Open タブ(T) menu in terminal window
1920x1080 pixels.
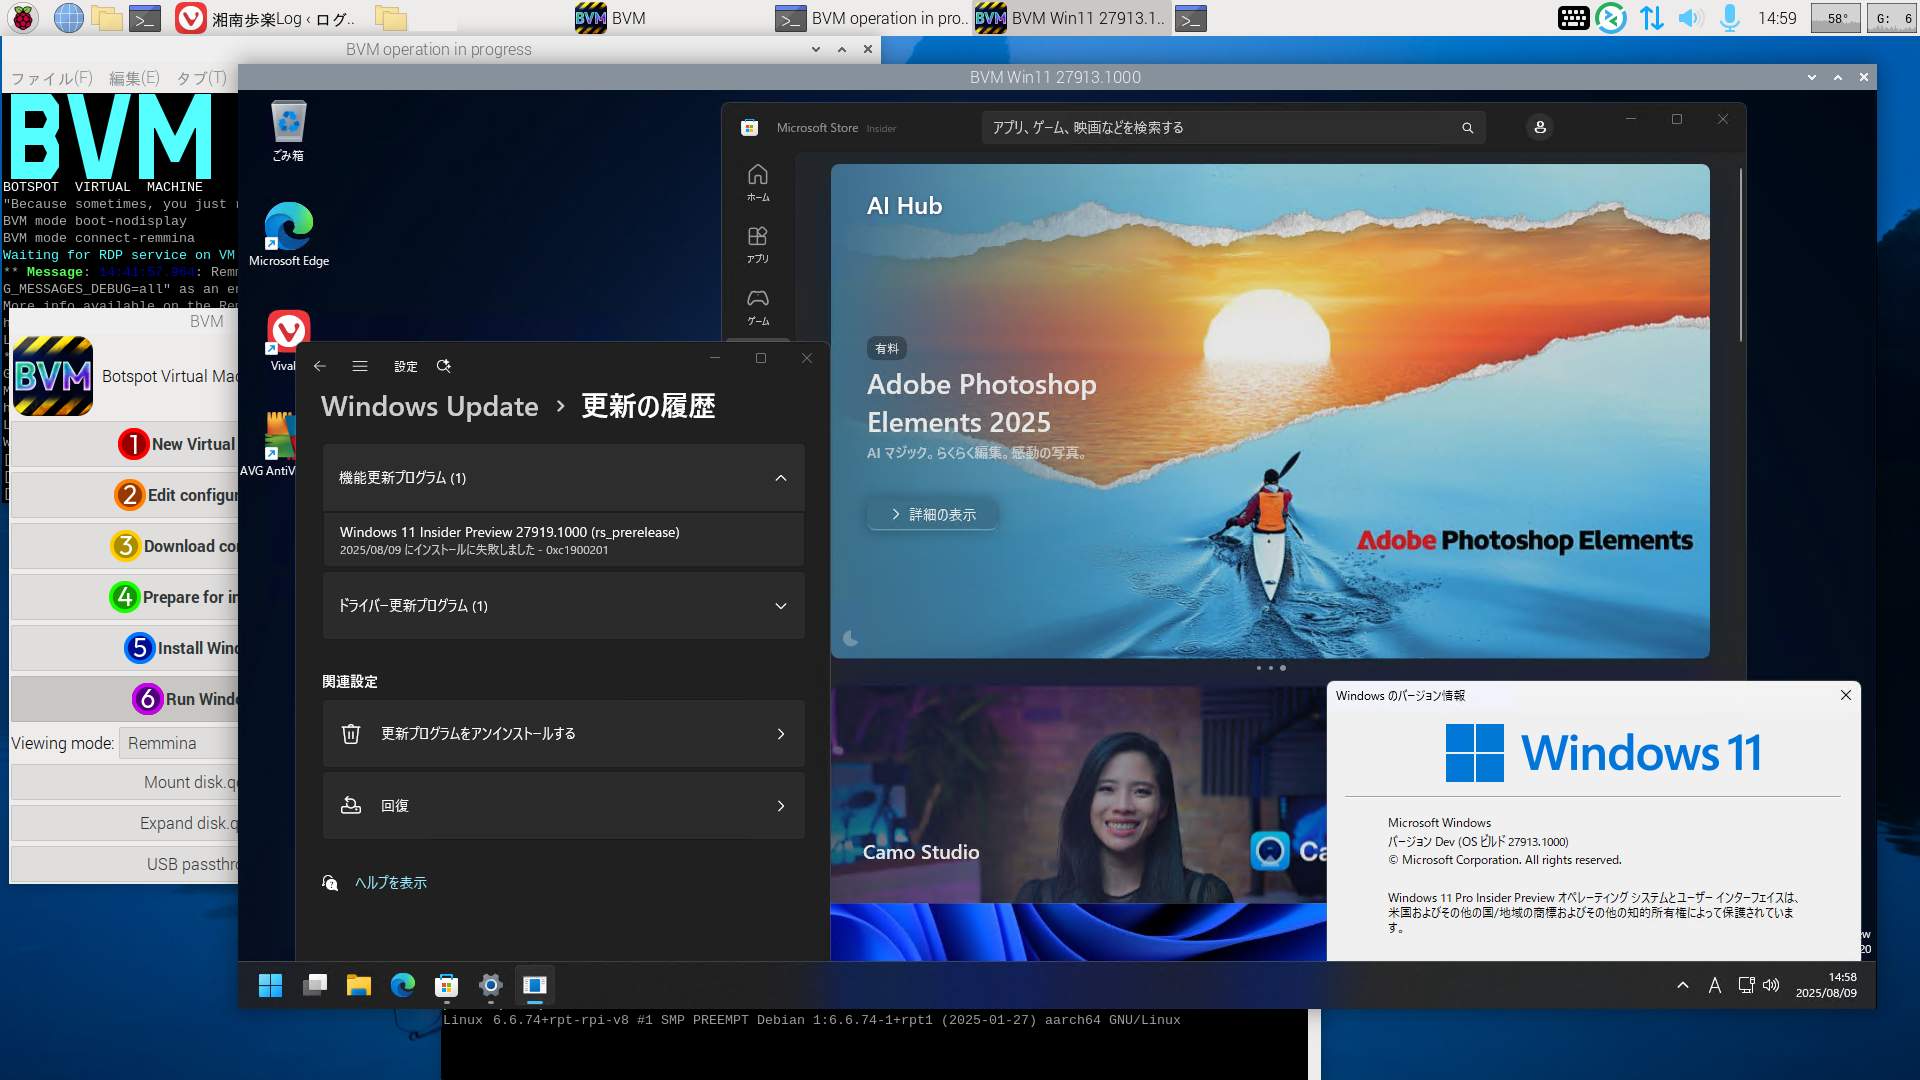pos(202,78)
